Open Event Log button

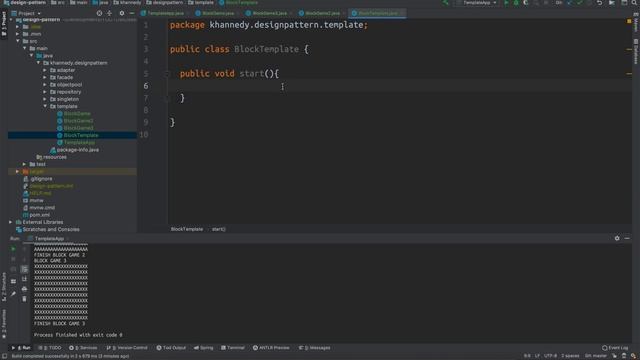tap(615, 348)
